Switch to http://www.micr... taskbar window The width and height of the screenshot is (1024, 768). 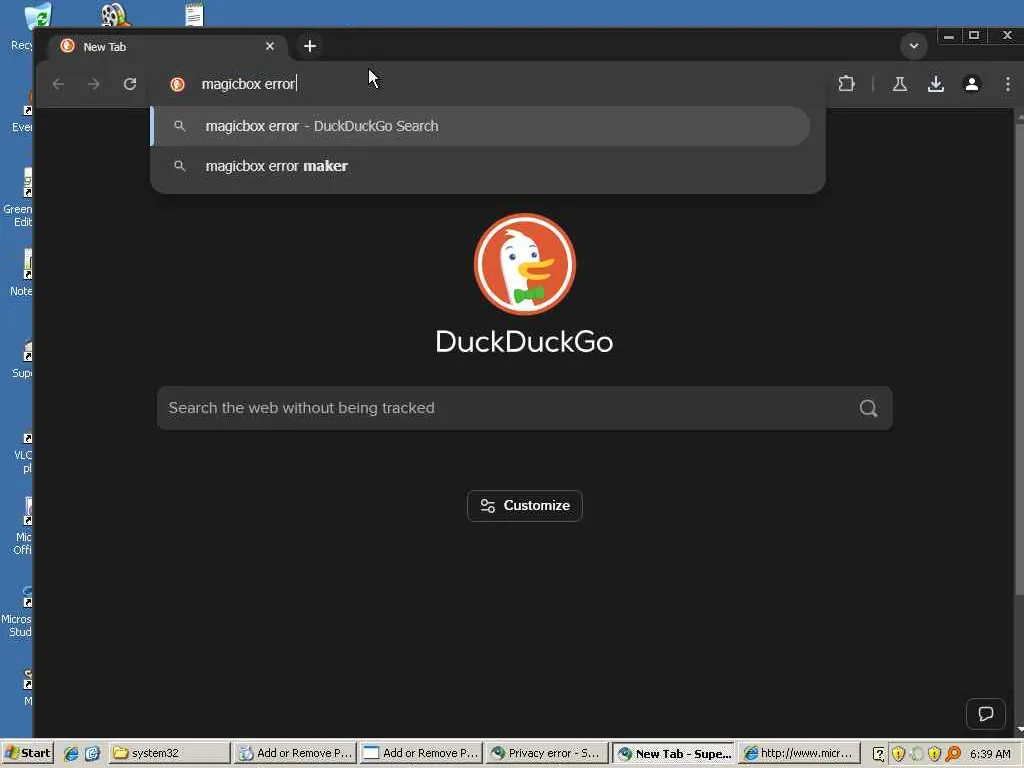(x=799, y=753)
